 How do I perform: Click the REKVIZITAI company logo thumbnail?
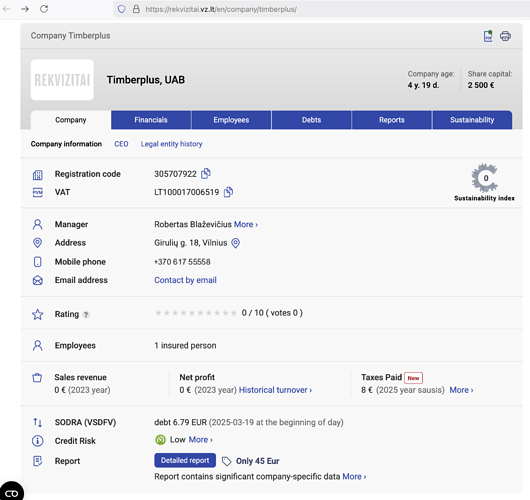(62, 80)
